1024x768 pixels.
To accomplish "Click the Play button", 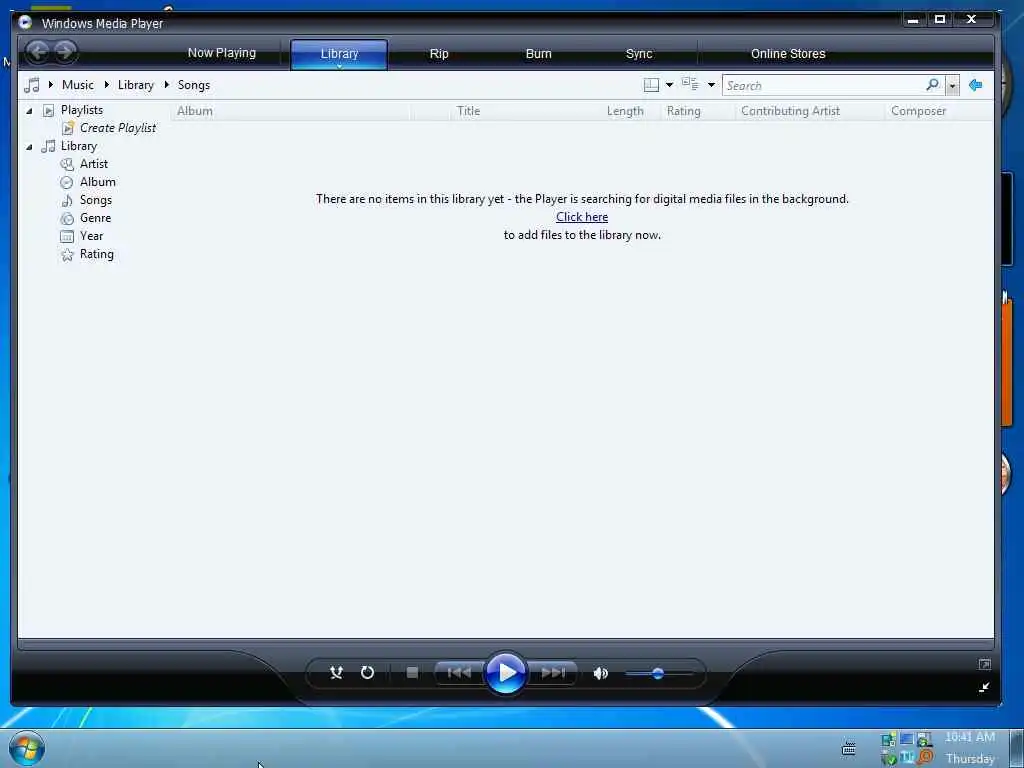I will pos(506,673).
